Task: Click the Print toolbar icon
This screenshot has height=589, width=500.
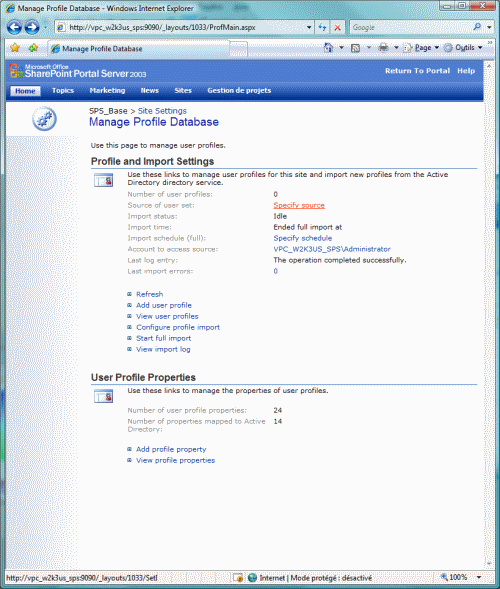Action: [x=383, y=48]
